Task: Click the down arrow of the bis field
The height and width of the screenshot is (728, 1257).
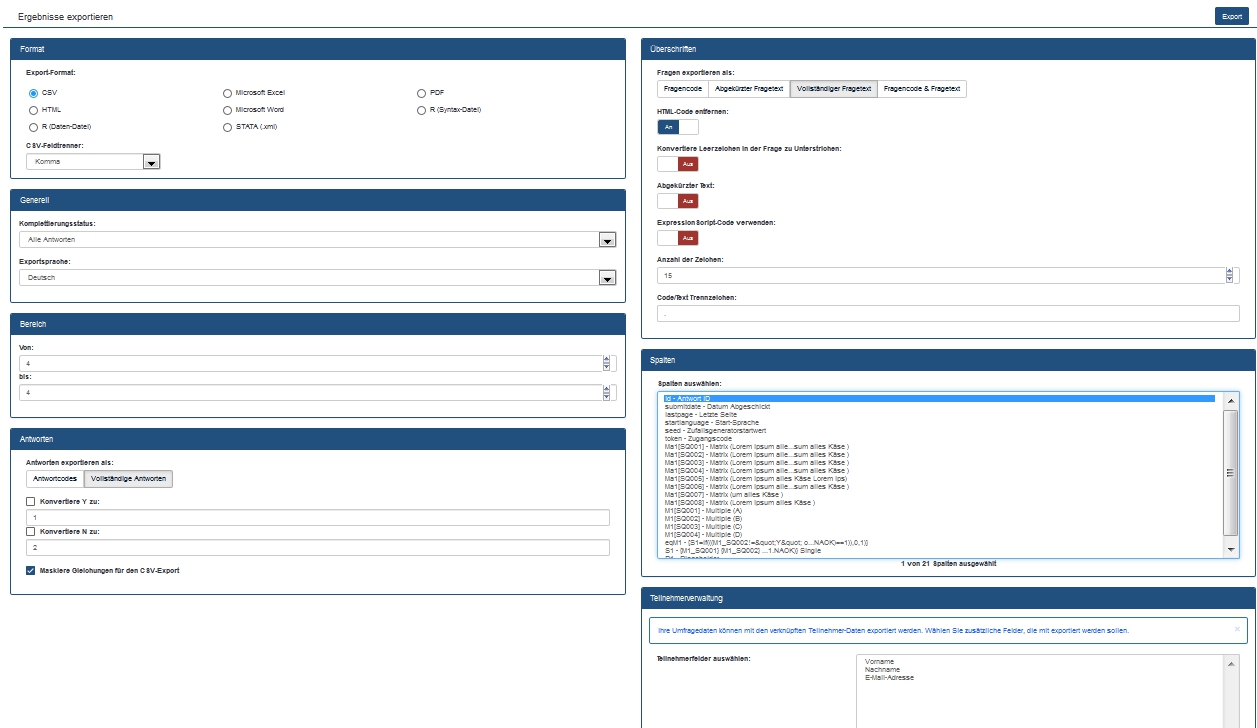Action: 606,397
